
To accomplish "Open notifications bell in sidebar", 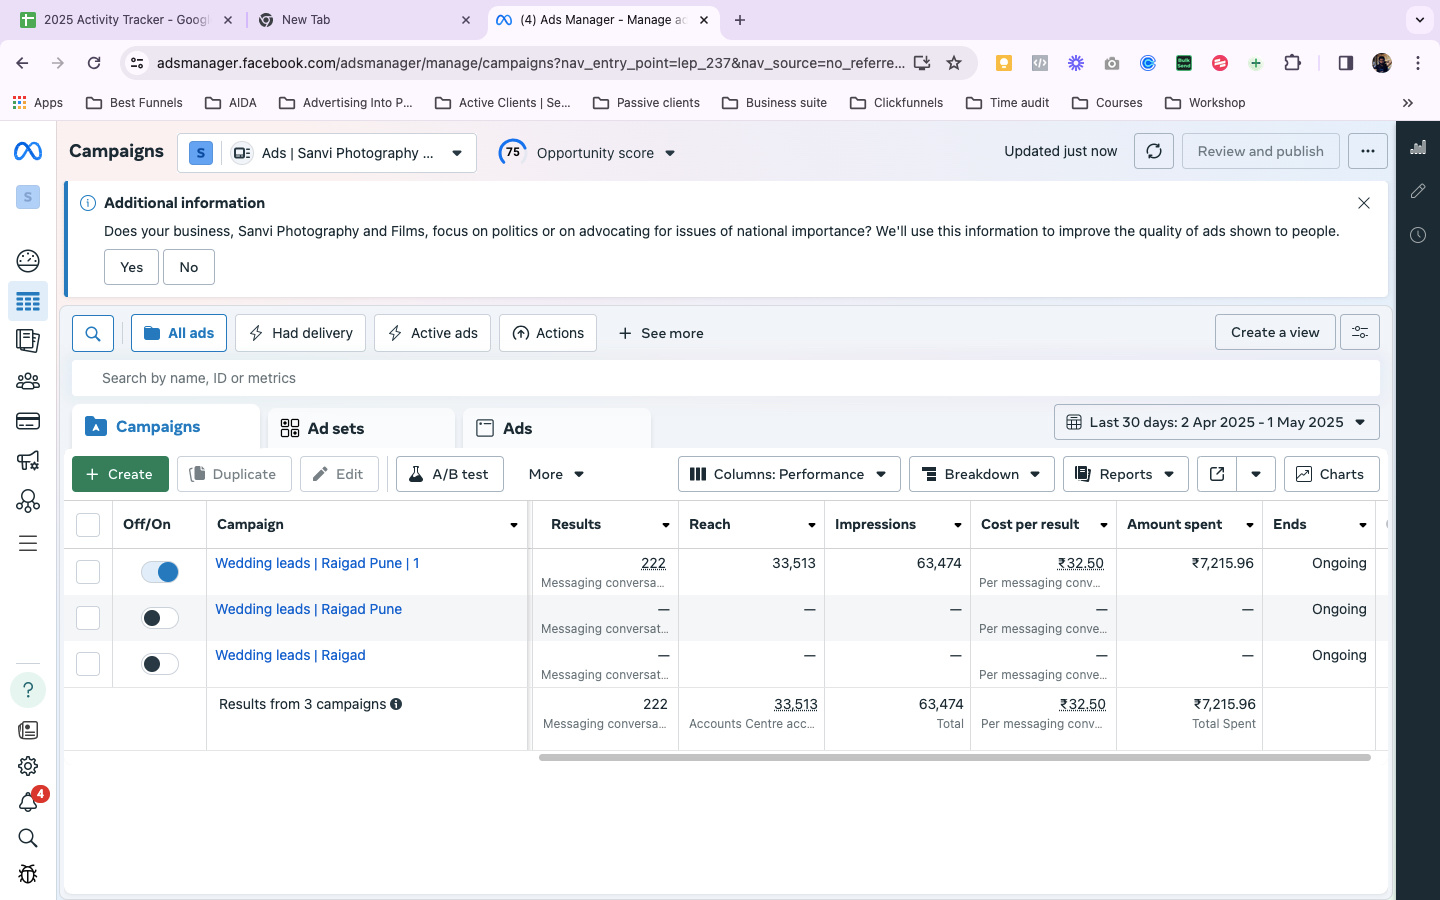I will tap(28, 803).
